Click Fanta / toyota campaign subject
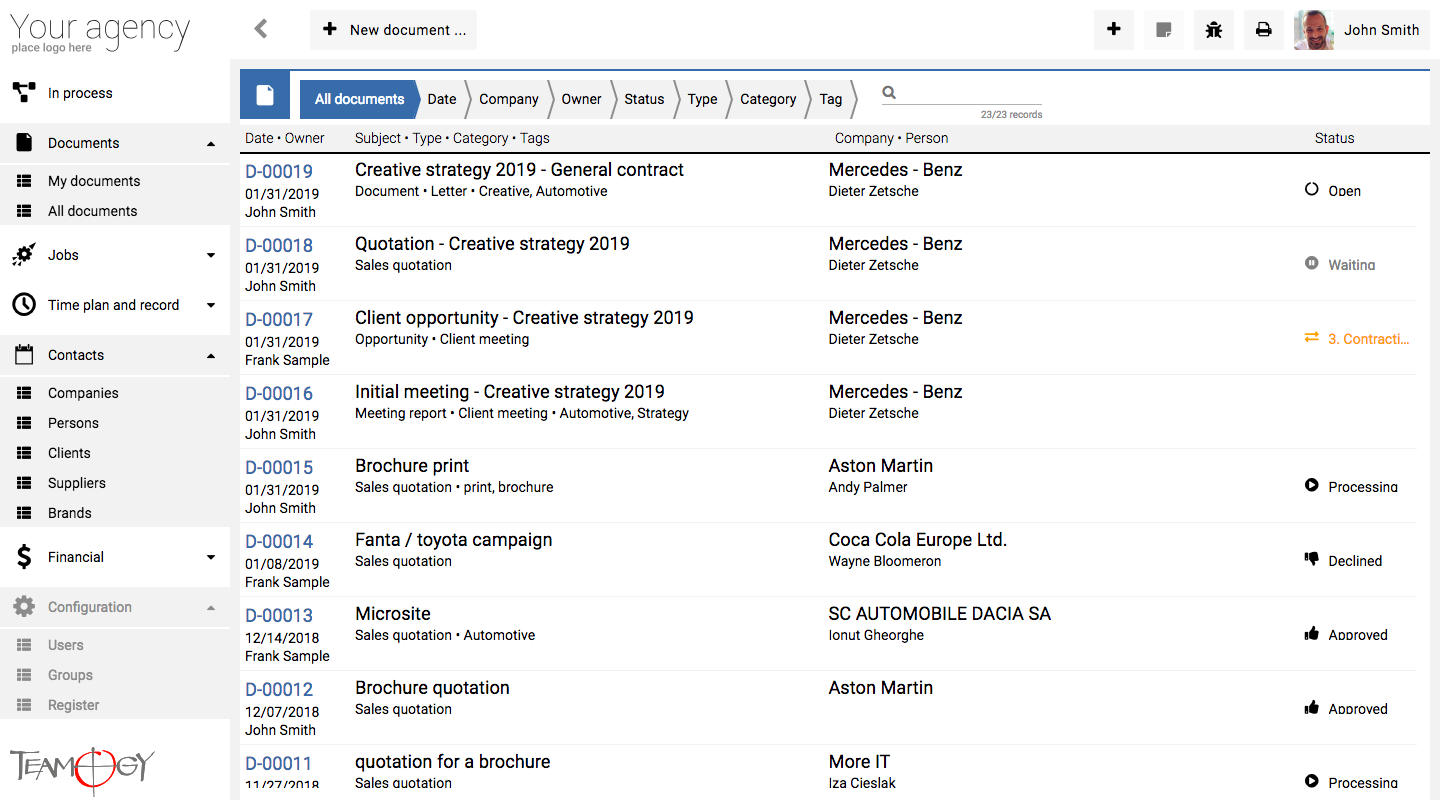The height and width of the screenshot is (800, 1440). point(454,540)
